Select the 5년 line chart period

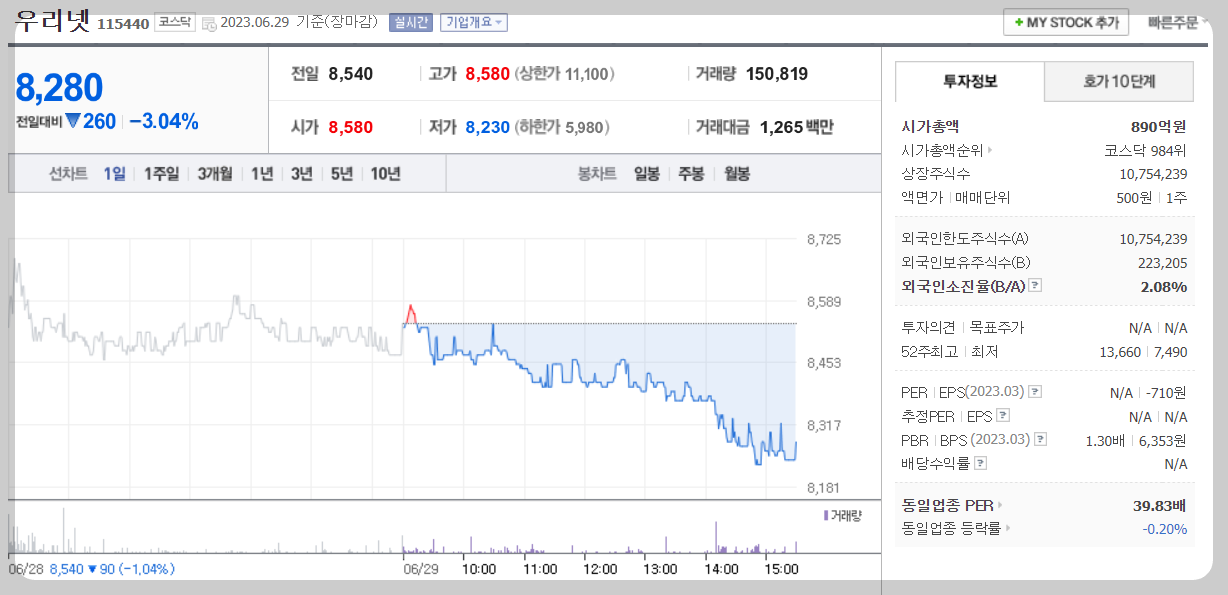(342, 173)
